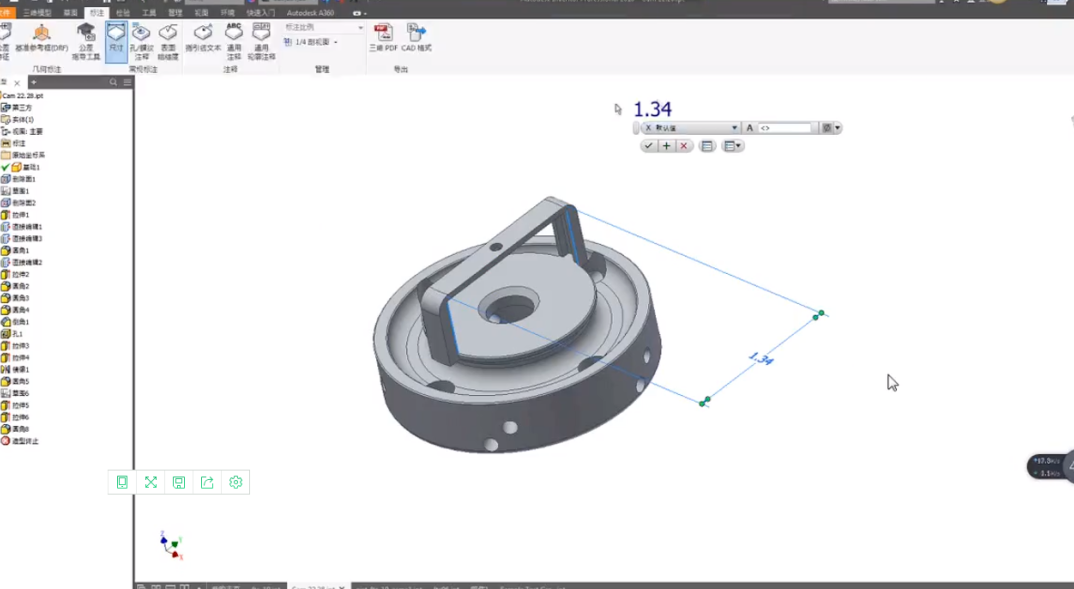Click the 1.34 dimension label on the model
This screenshot has height=589, width=1074.
click(x=761, y=358)
